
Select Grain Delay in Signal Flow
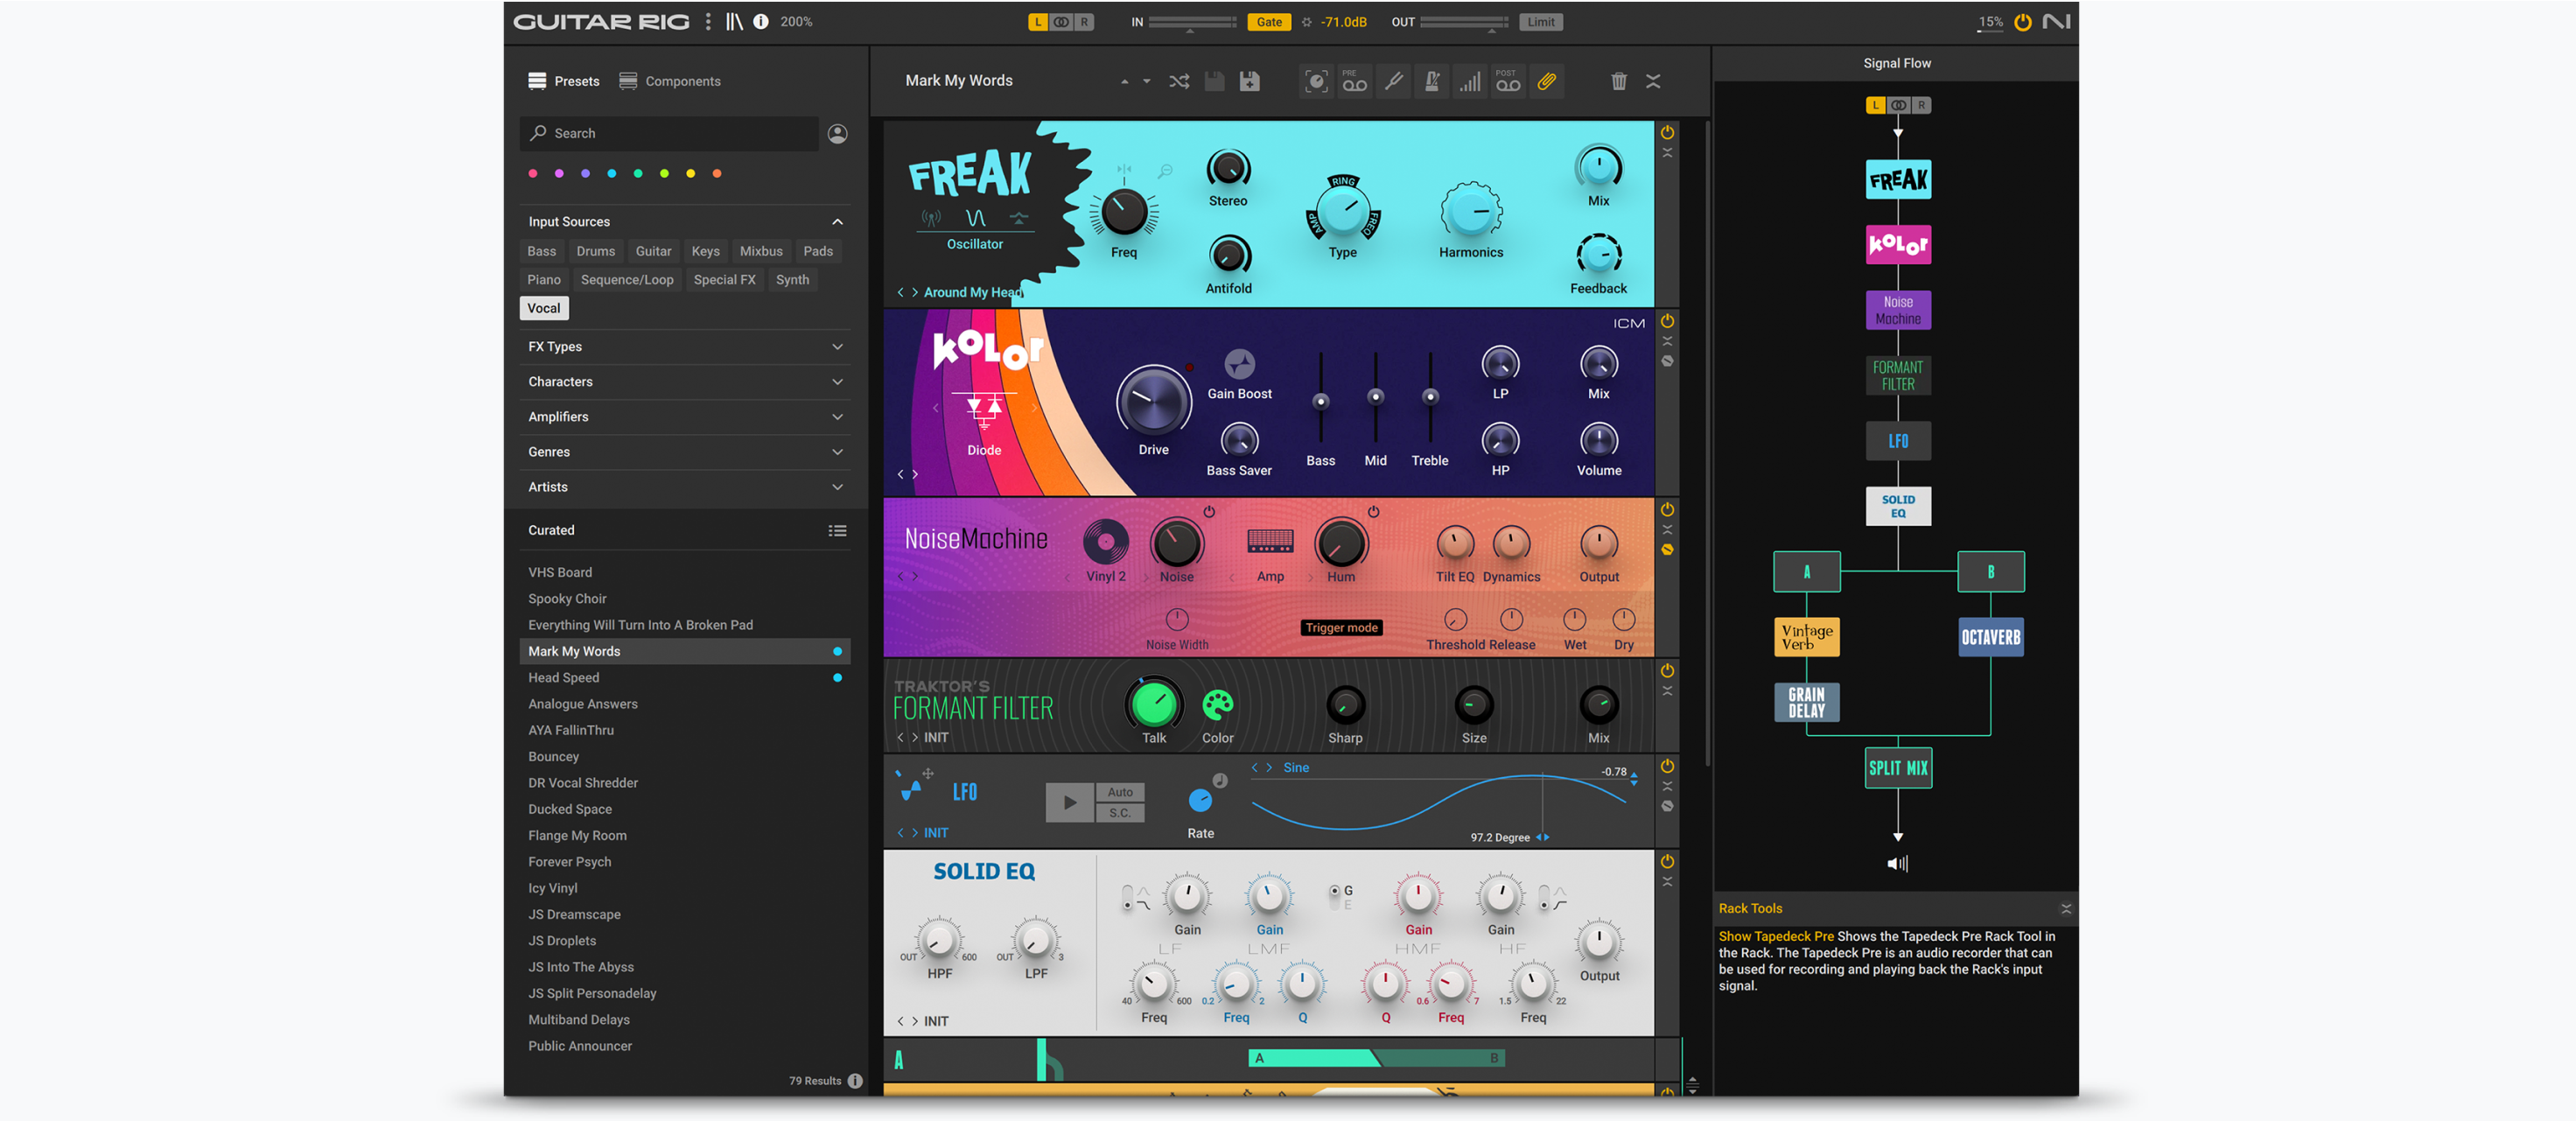click(1806, 702)
